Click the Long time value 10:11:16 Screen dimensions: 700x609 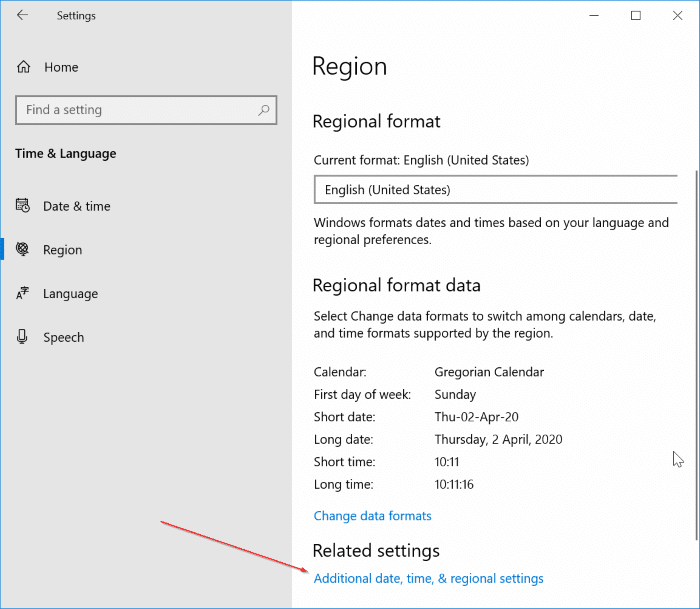tap(454, 484)
